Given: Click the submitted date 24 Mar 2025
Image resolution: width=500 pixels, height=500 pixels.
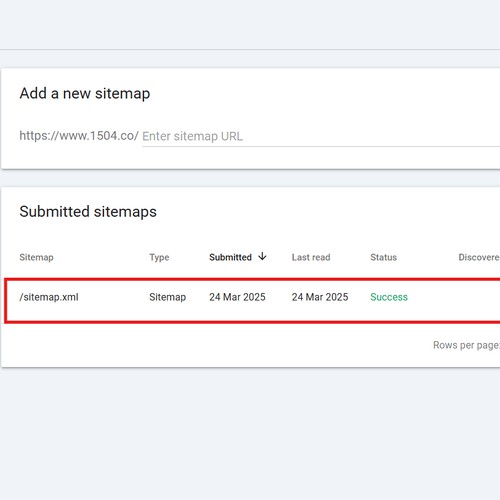Looking at the screenshot, I should pos(237,297).
